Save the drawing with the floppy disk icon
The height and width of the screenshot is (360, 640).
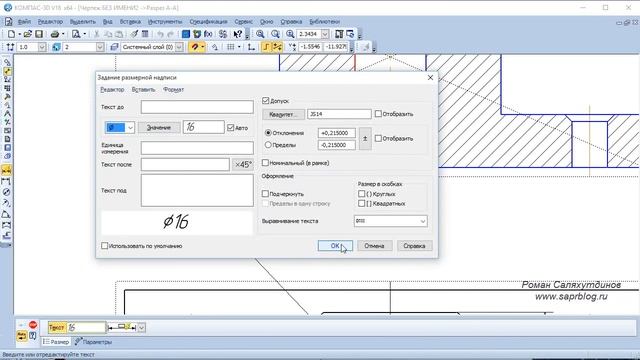point(39,34)
